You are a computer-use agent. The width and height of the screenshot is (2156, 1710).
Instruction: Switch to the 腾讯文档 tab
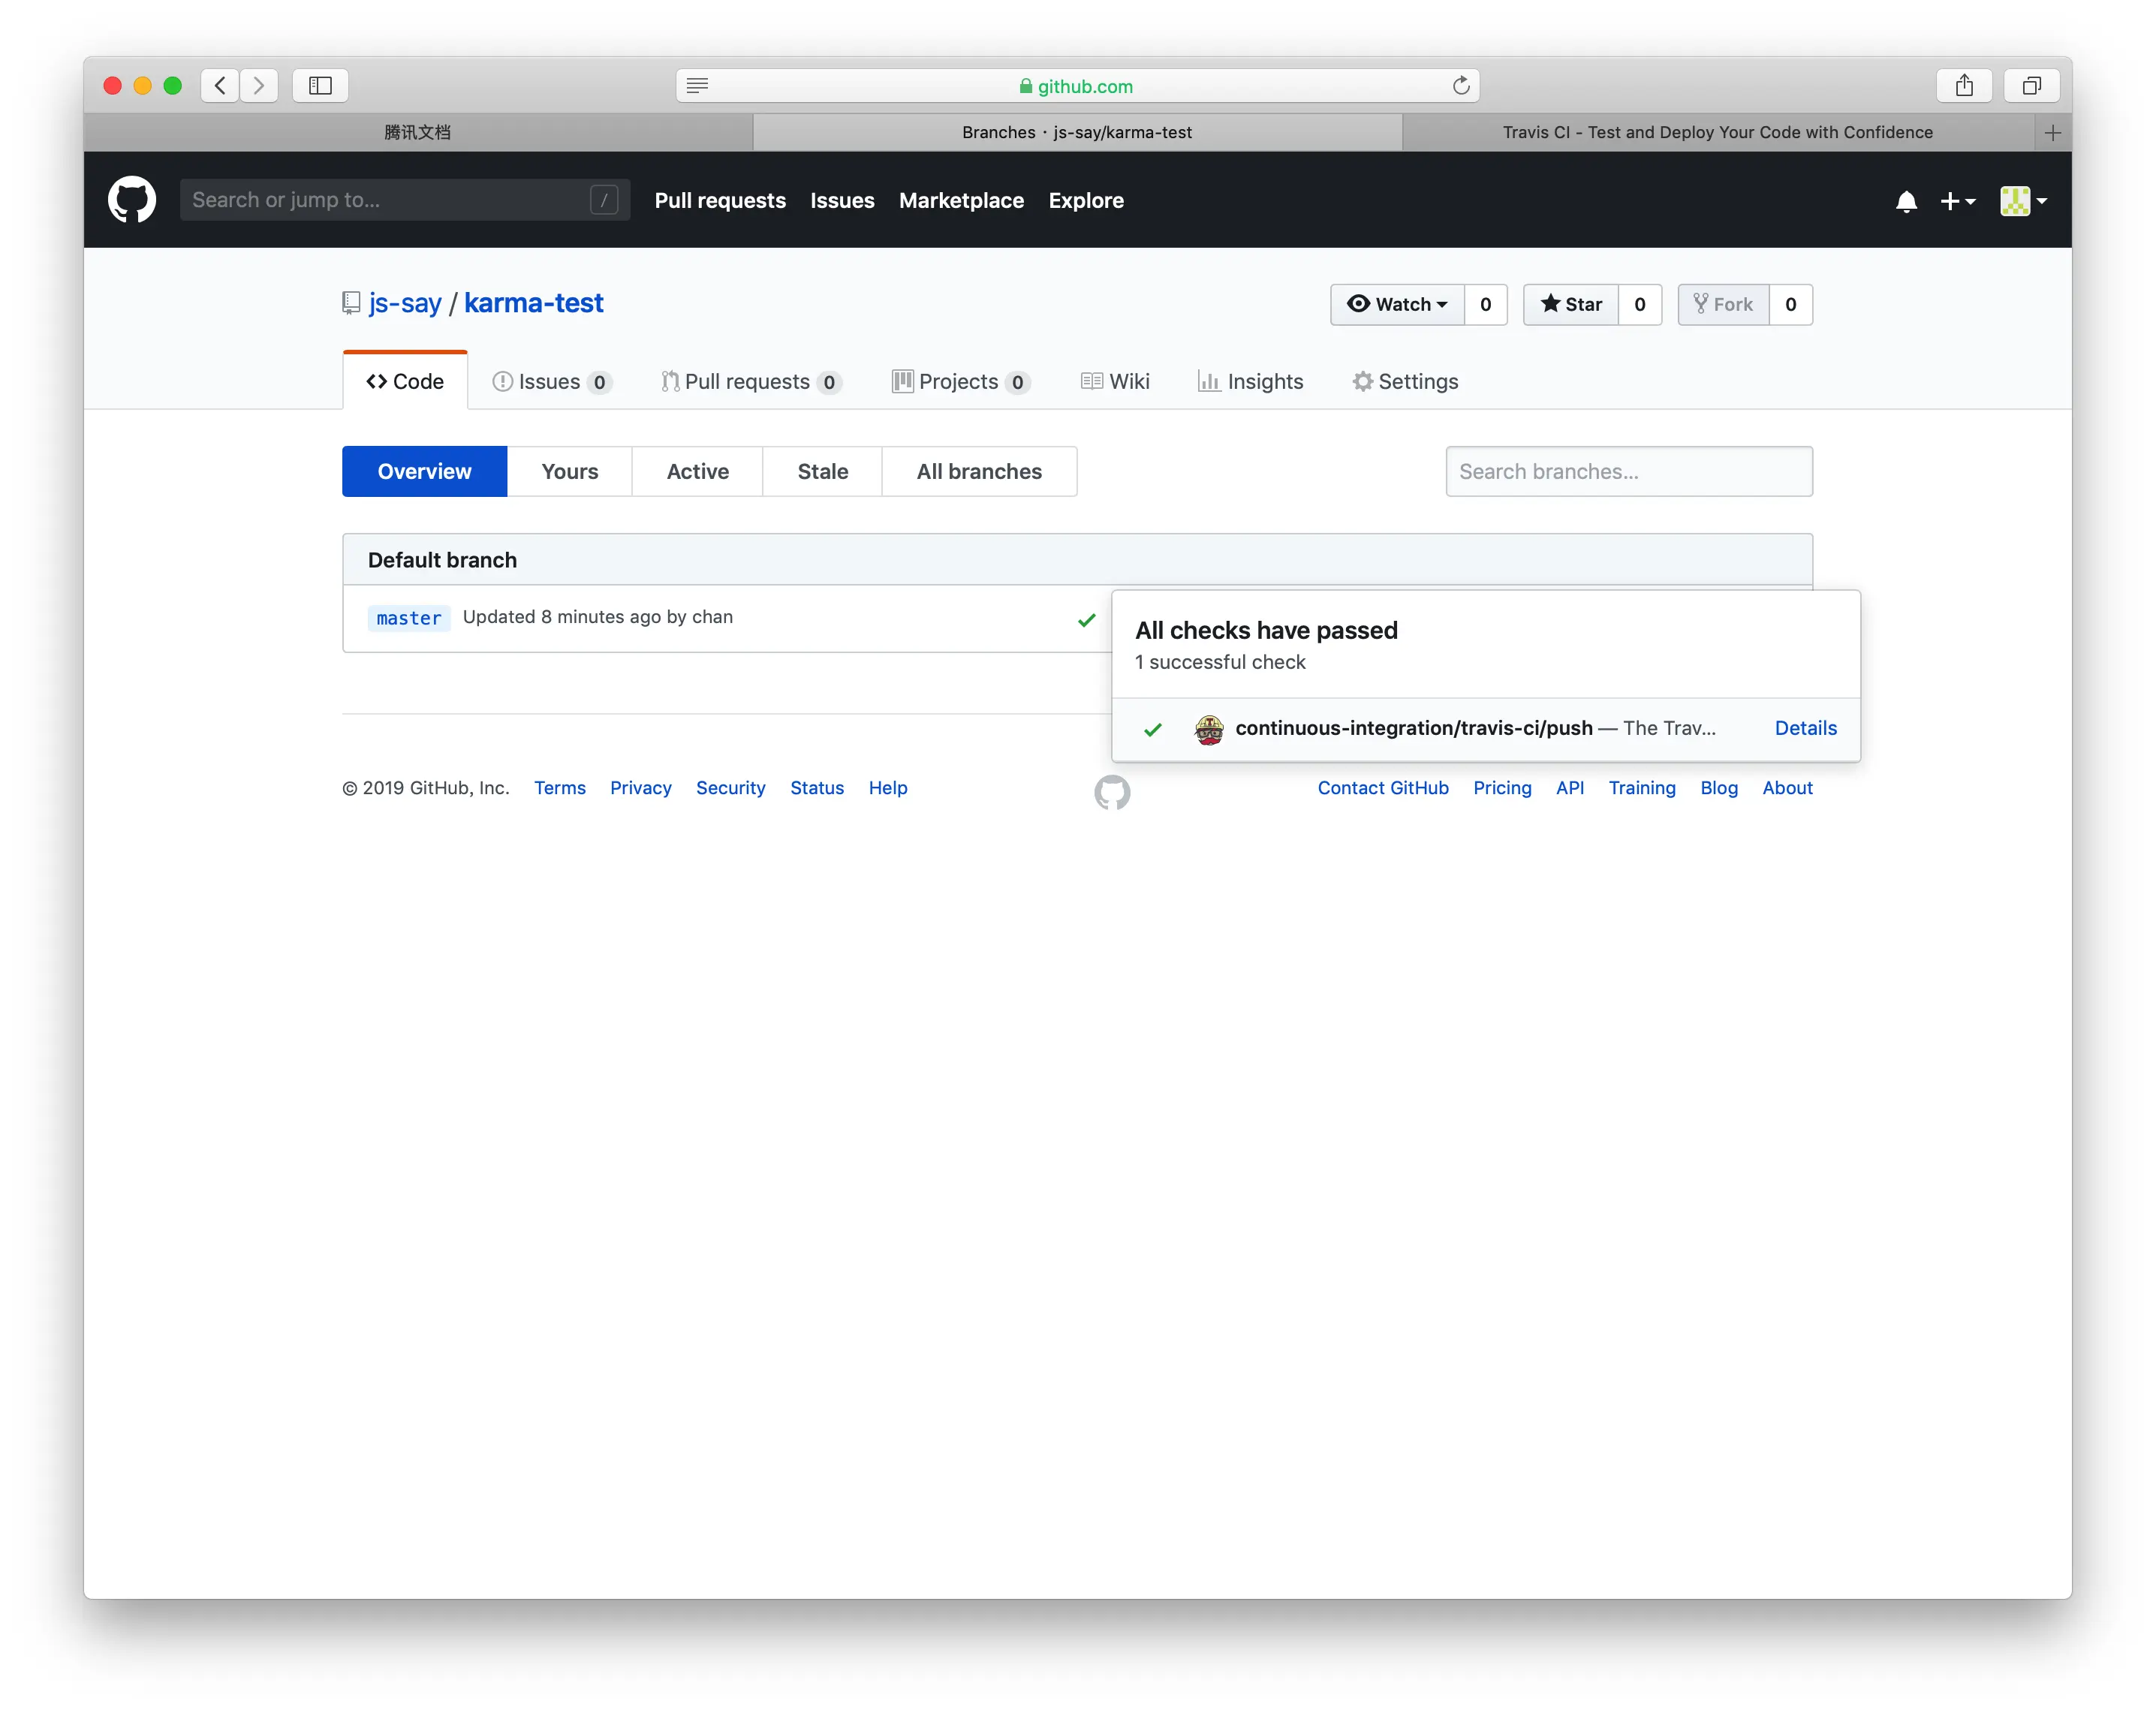(x=418, y=132)
